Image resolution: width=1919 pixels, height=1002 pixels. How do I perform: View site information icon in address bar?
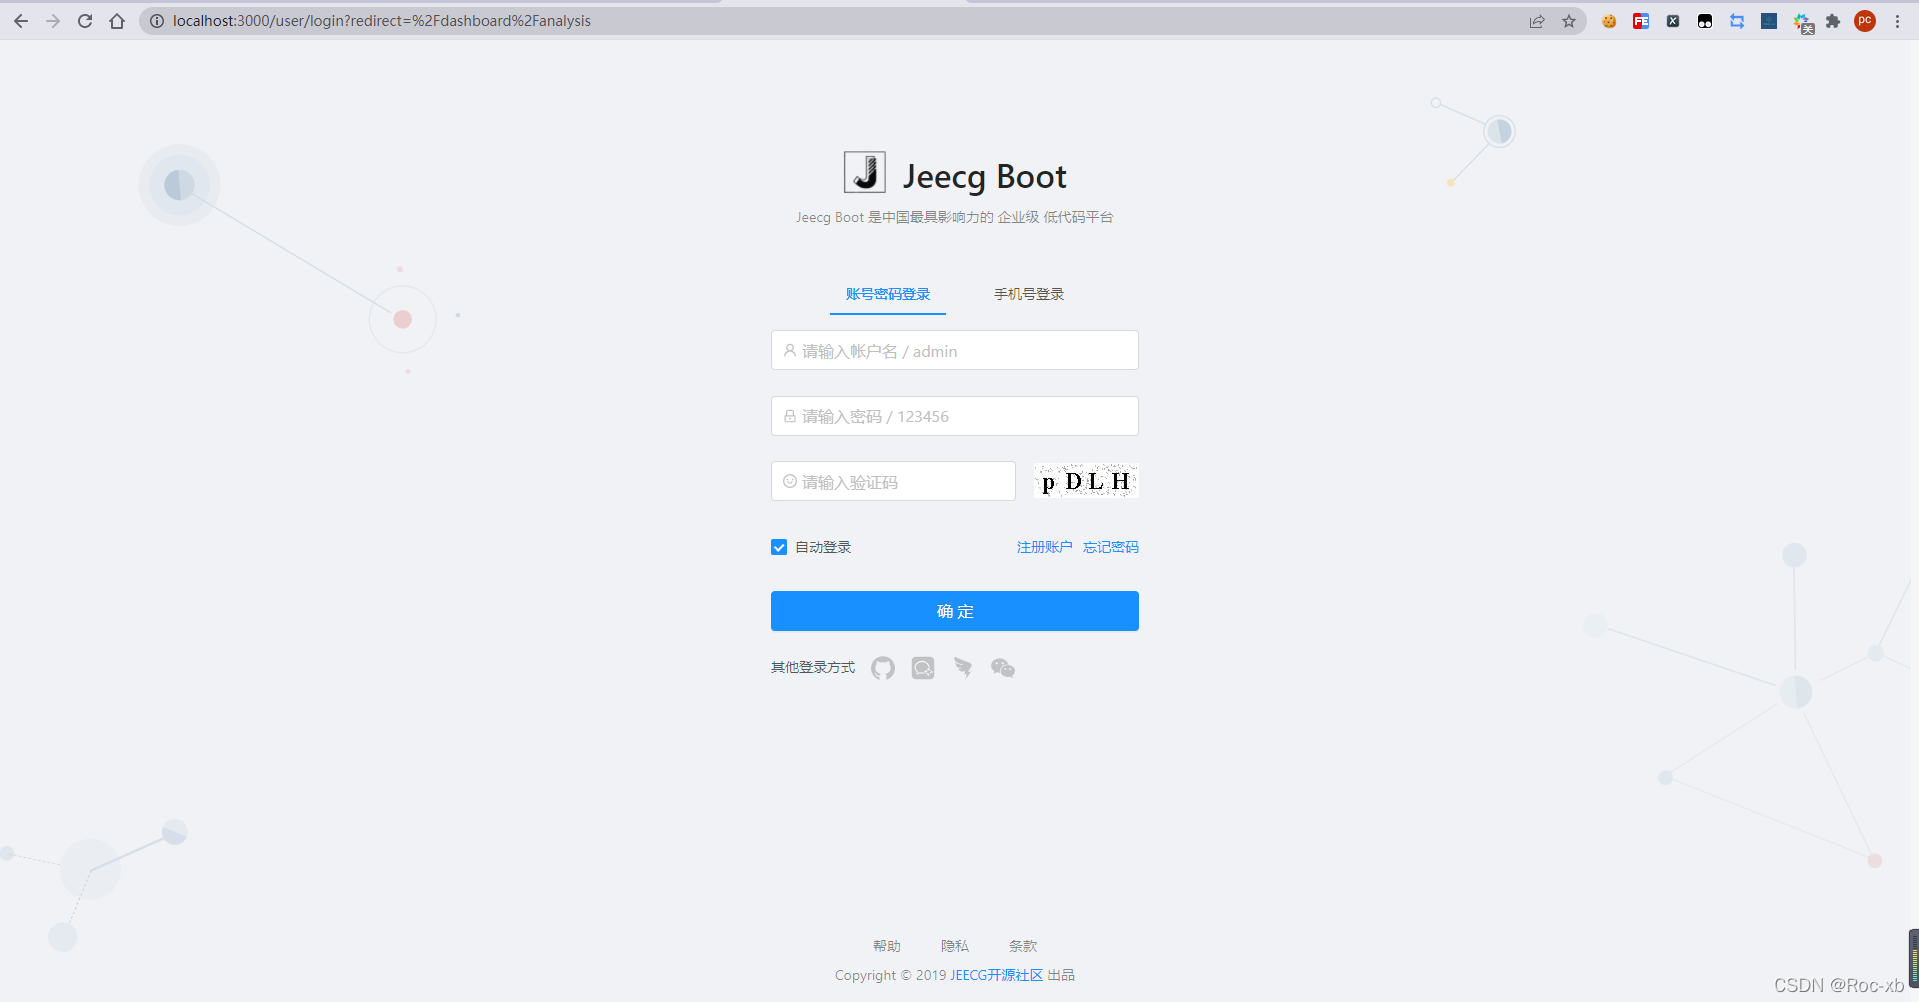[x=157, y=21]
